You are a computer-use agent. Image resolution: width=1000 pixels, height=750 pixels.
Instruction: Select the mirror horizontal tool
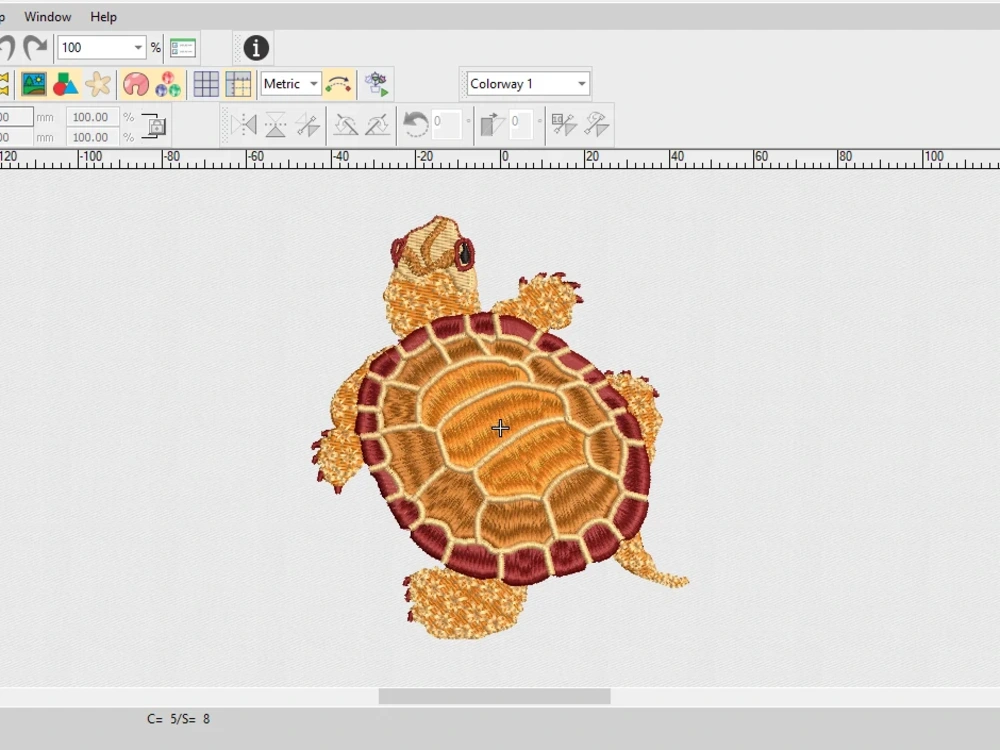243,124
